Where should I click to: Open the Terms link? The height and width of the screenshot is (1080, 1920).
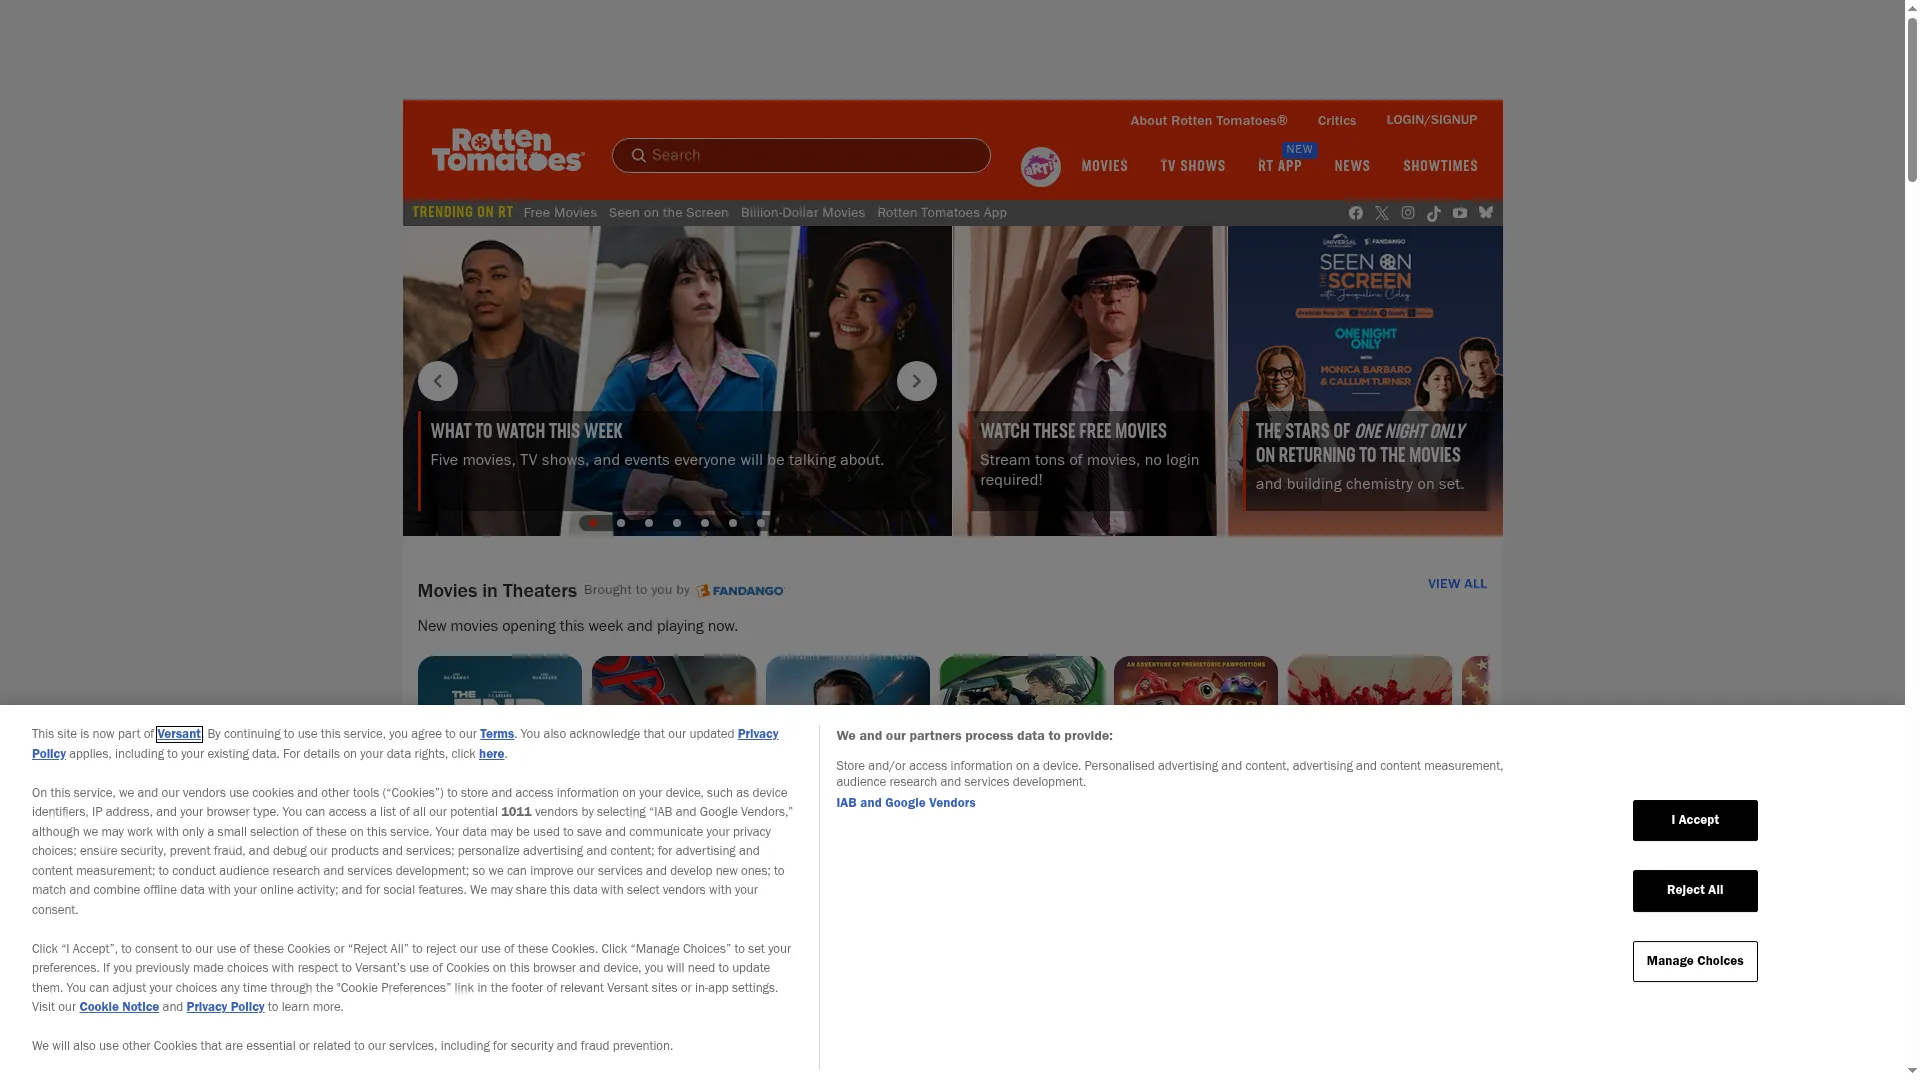[496, 734]
